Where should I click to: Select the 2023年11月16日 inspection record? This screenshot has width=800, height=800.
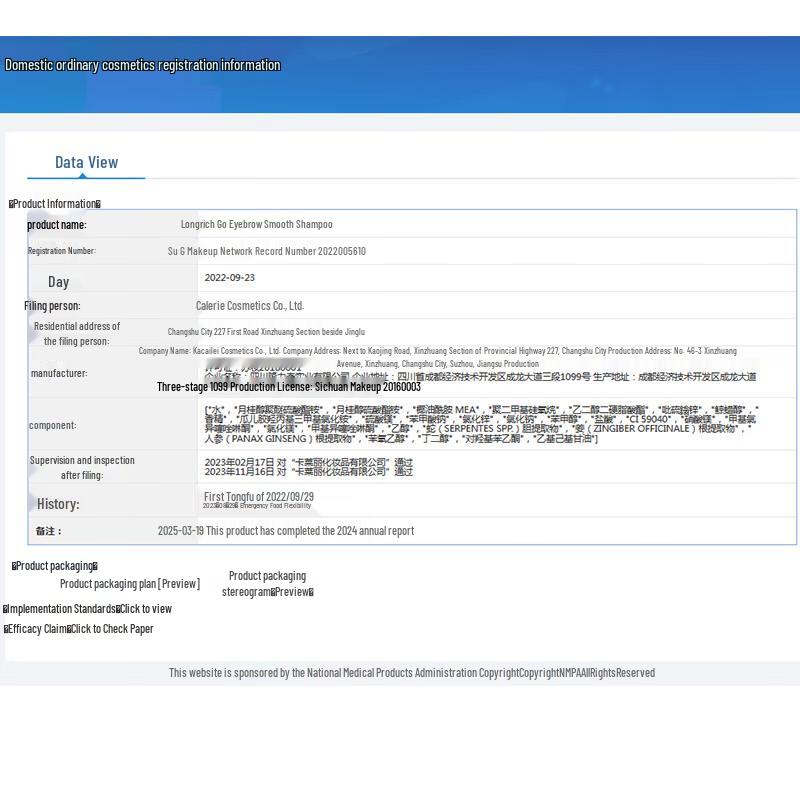tap(308, 472)
